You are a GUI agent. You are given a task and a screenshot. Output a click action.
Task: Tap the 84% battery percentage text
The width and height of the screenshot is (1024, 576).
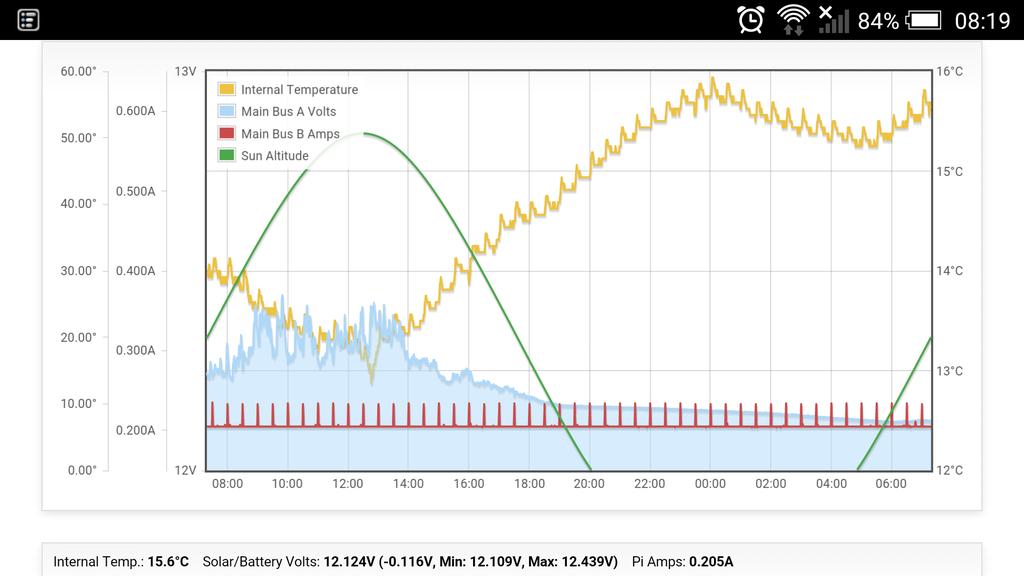point(878,21)
